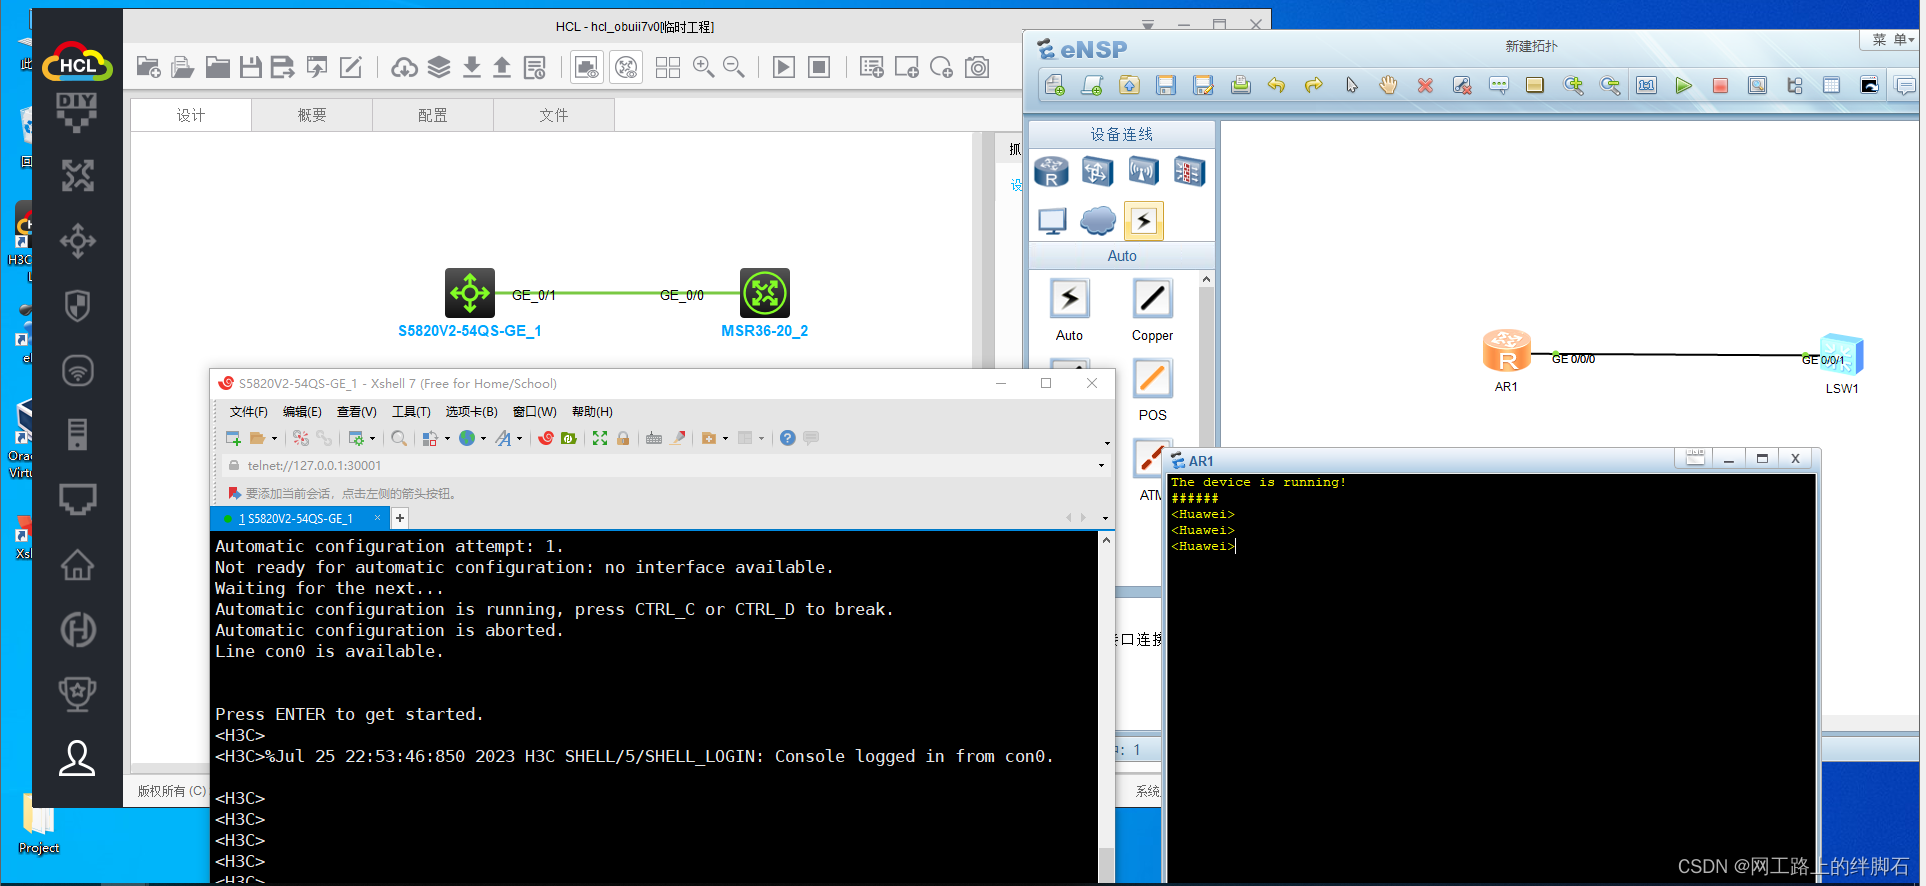
Task: Click the eNSP cable list scrollbar up arrow
Action: click(1206, 280)
